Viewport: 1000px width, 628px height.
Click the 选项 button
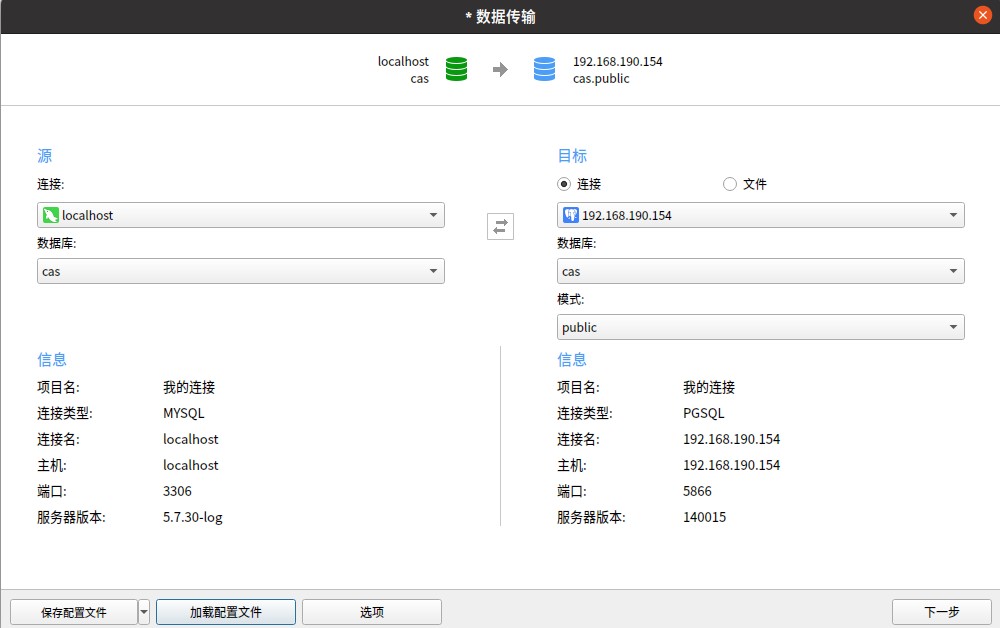click(x=372, y=612)
